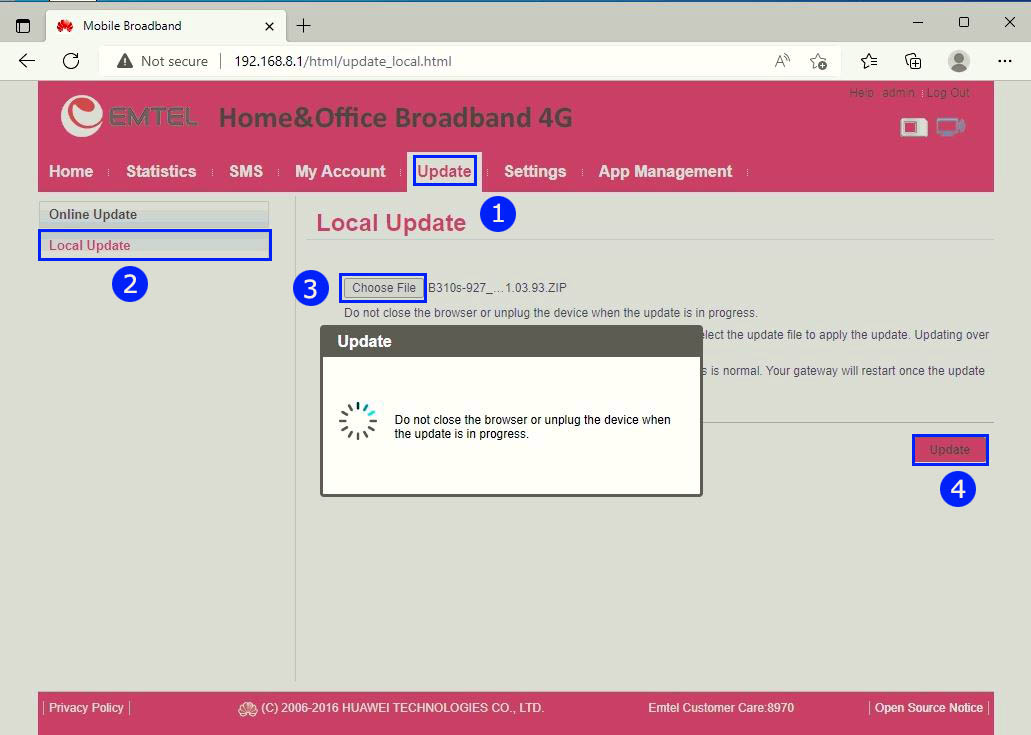The height and width of the screenshot is (735, 1031).
Task: Open the My Account tab
Action: [340, 172]
